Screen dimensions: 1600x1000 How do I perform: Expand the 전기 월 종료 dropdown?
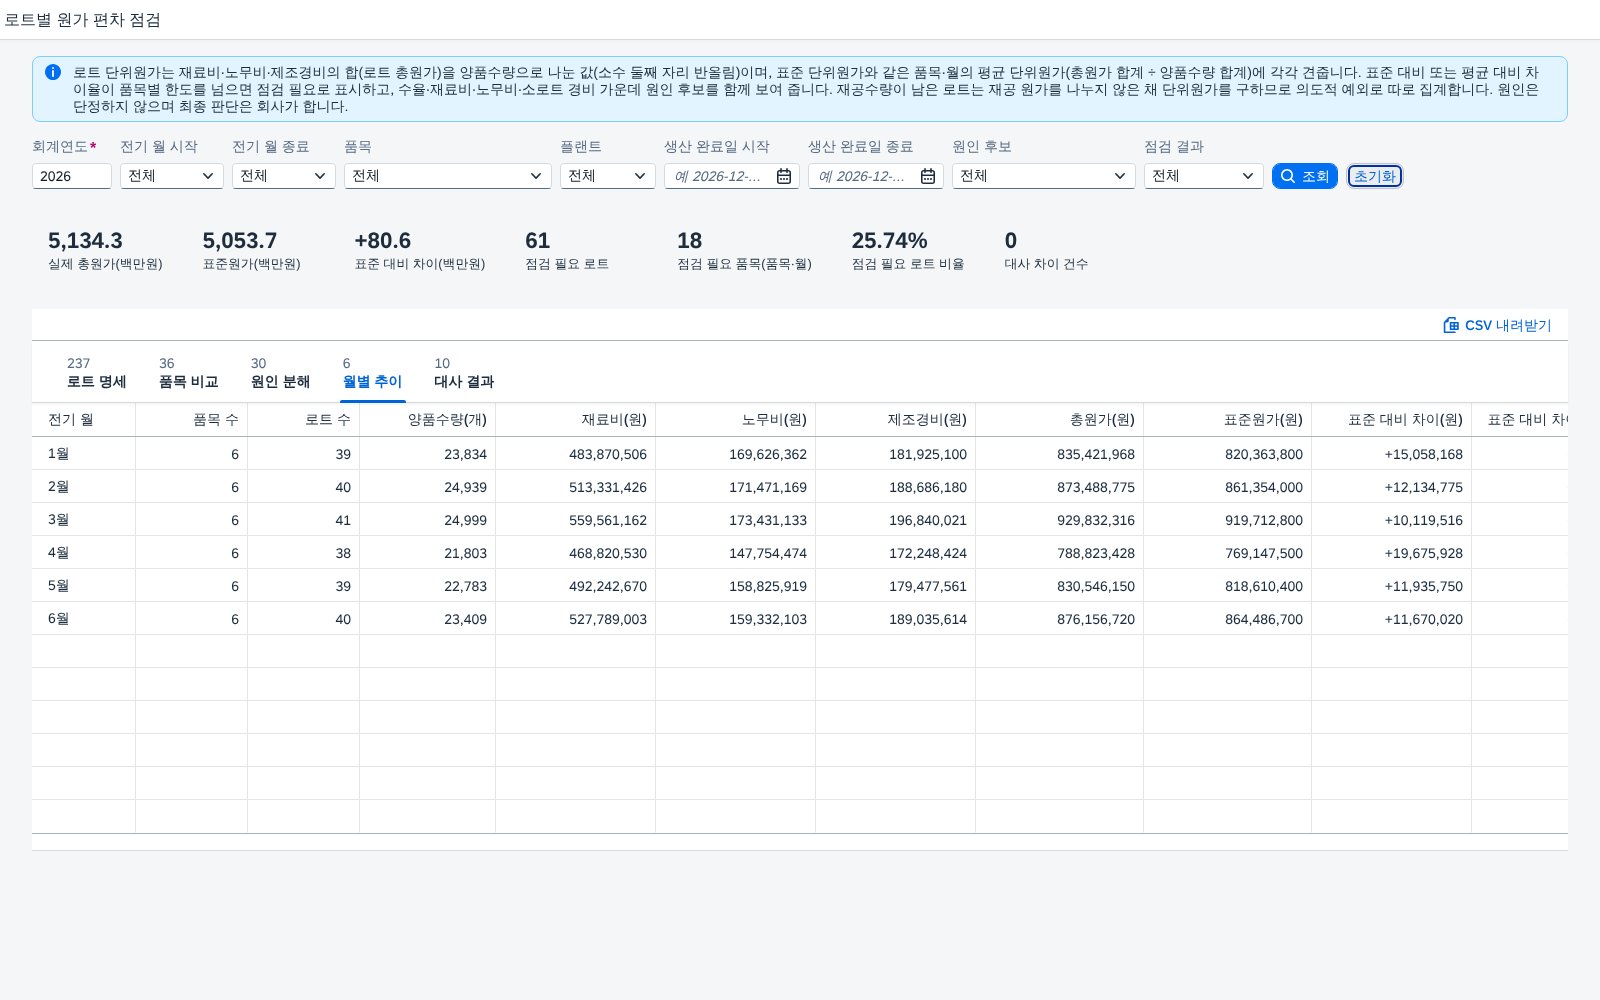coord(284,176)
